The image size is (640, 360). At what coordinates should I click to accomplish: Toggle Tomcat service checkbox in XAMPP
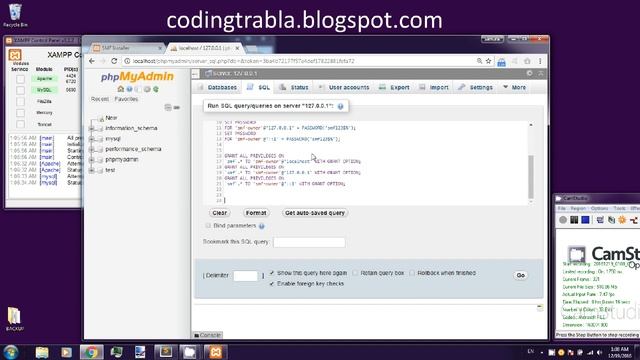tap(20, 124)
